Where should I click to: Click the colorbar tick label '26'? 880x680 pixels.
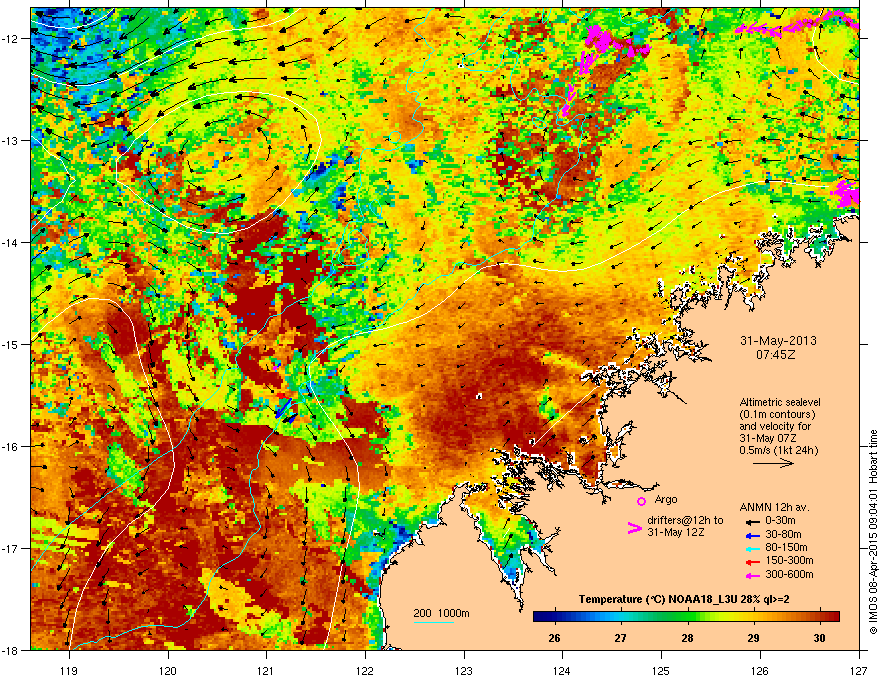554,638
